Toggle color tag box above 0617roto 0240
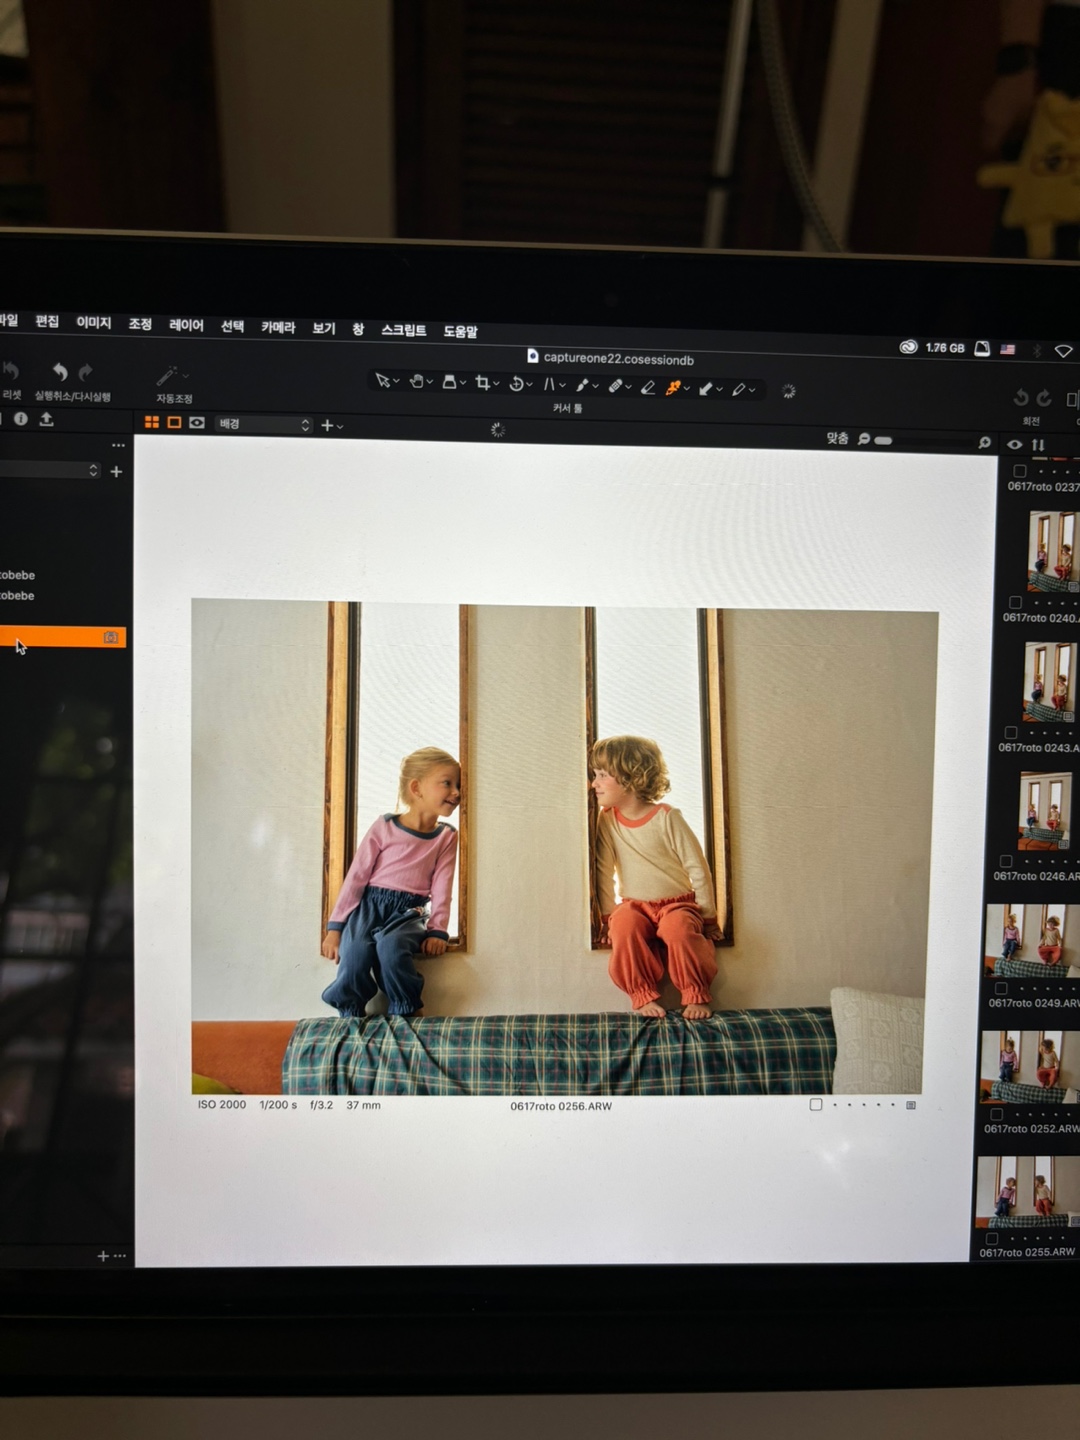 click(x=1015, y=602)
